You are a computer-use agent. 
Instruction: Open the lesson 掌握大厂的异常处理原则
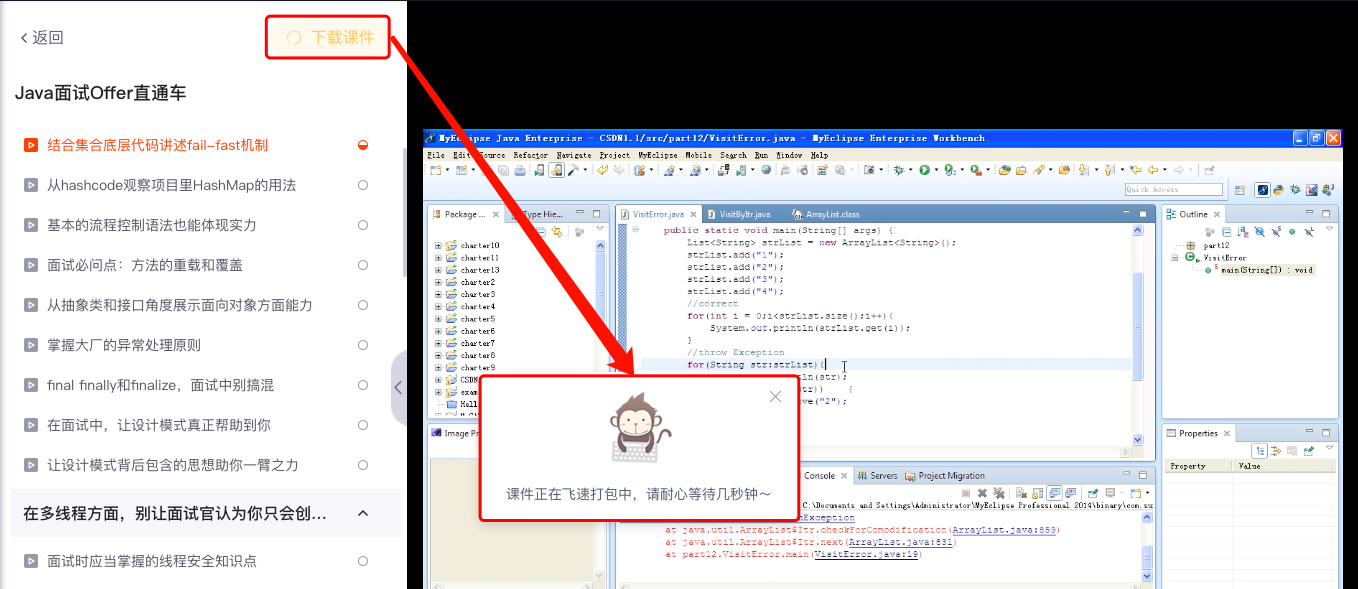tap(124, 345)
